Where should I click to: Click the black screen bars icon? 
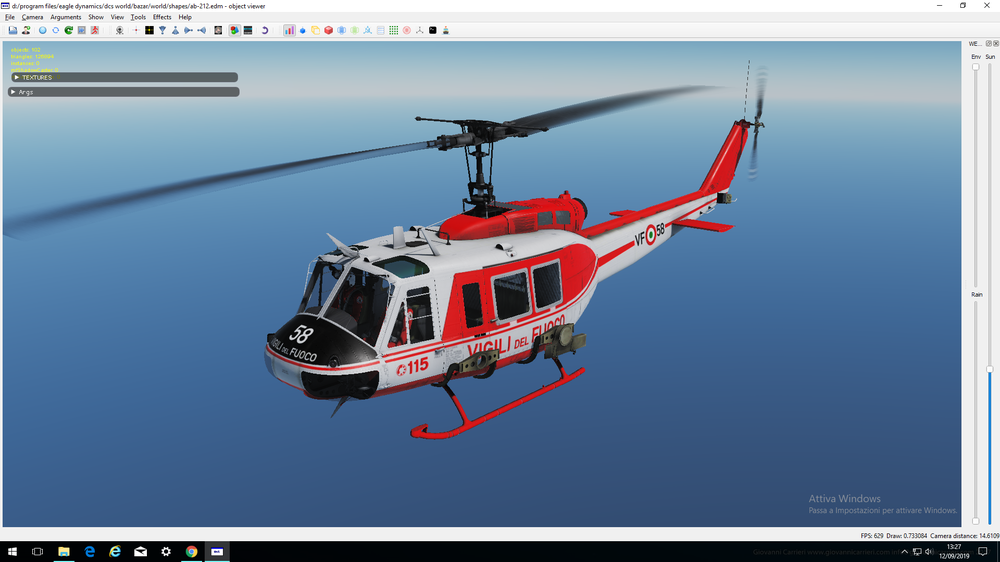(248, 30)
